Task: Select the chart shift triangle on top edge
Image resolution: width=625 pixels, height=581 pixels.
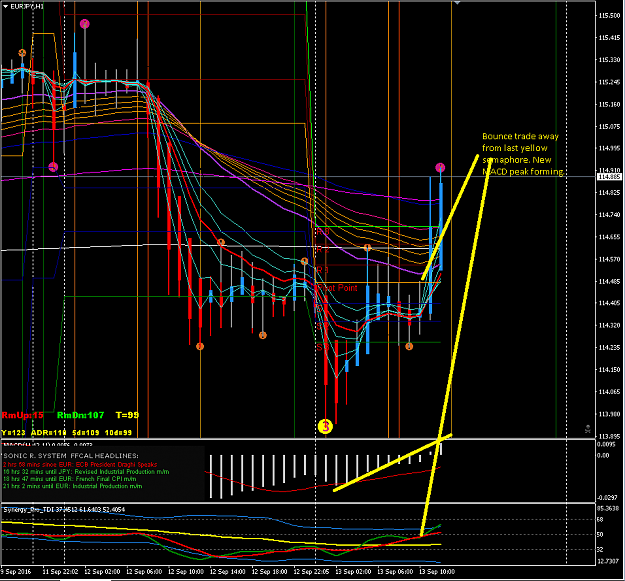Action: point(457,3)
